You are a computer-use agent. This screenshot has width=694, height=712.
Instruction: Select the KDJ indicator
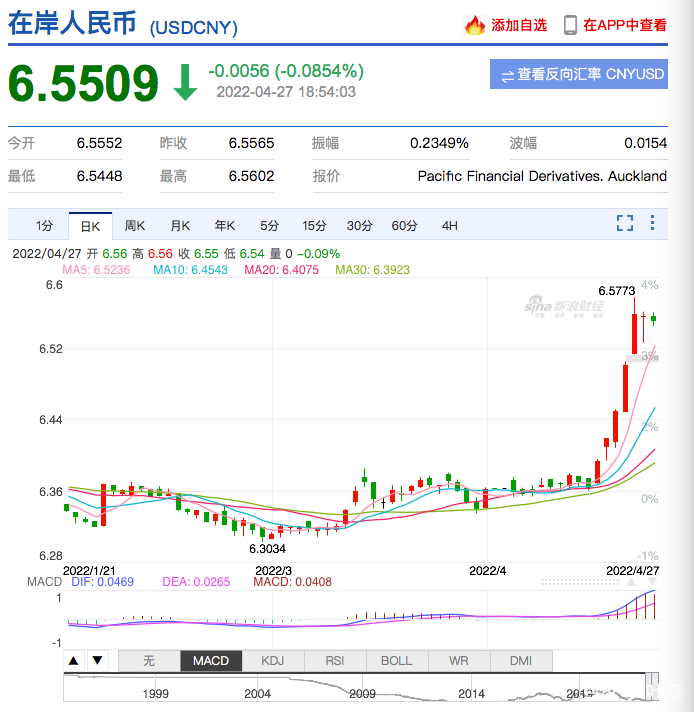click(x=273, y=661)
